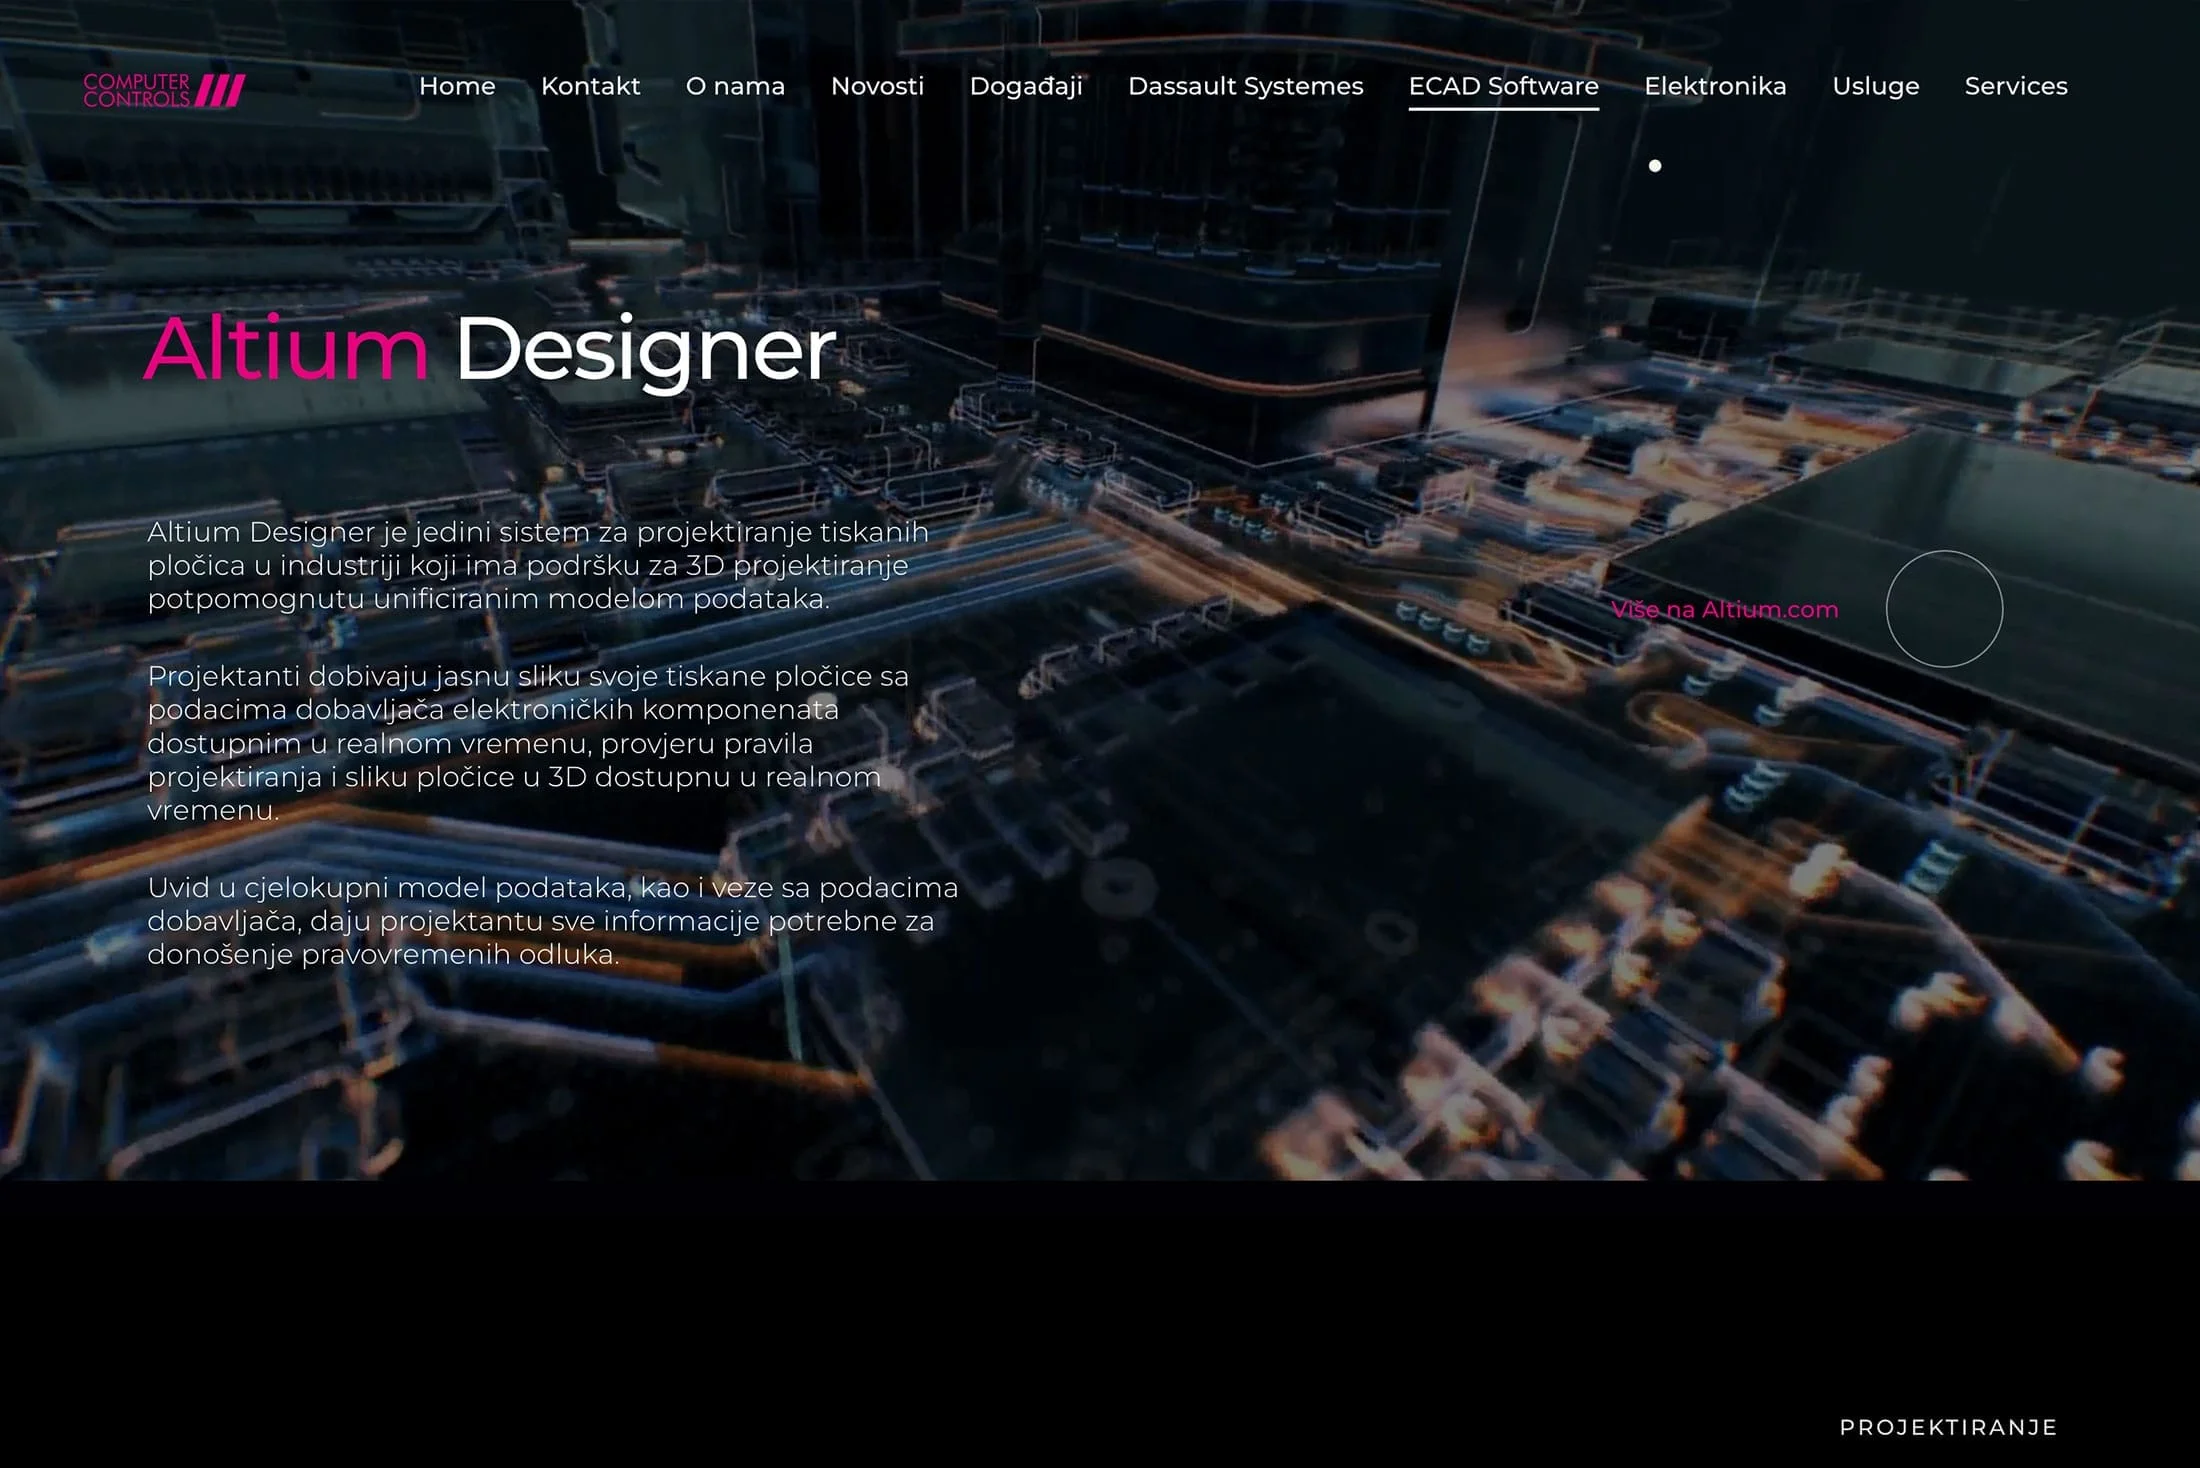Image resolution: width=2200 pixels, height=1468 pixels.
Task: Click the white dot cursor indicator
Action: pos(1655,166)
